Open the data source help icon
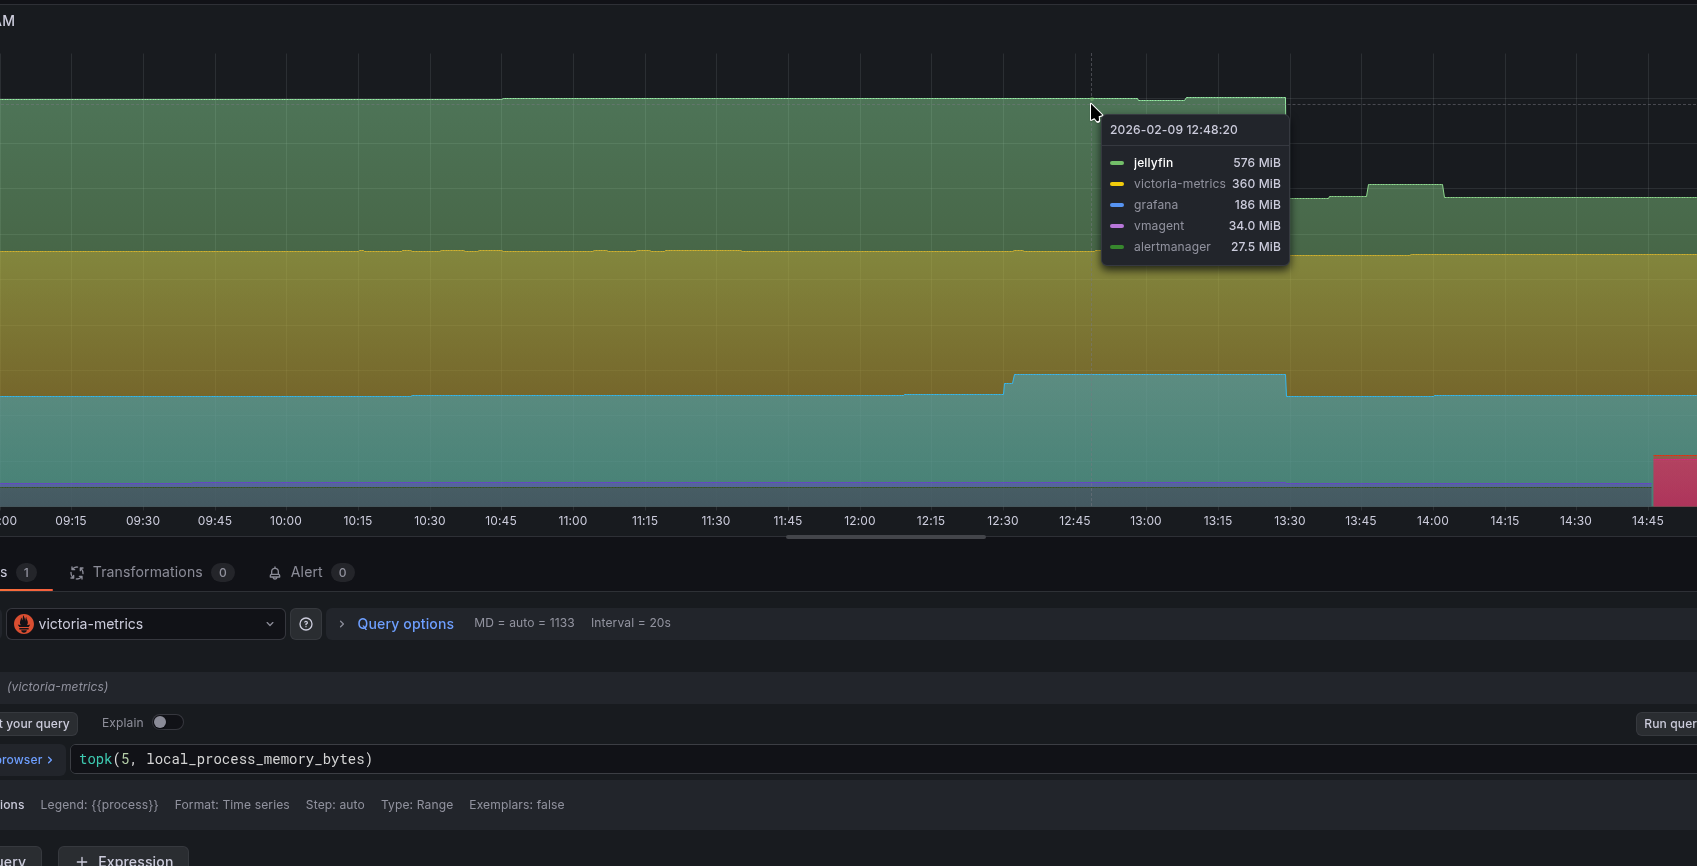This screenshot has width=1697, height=866. pyautogui.click(x=306, y=624)
